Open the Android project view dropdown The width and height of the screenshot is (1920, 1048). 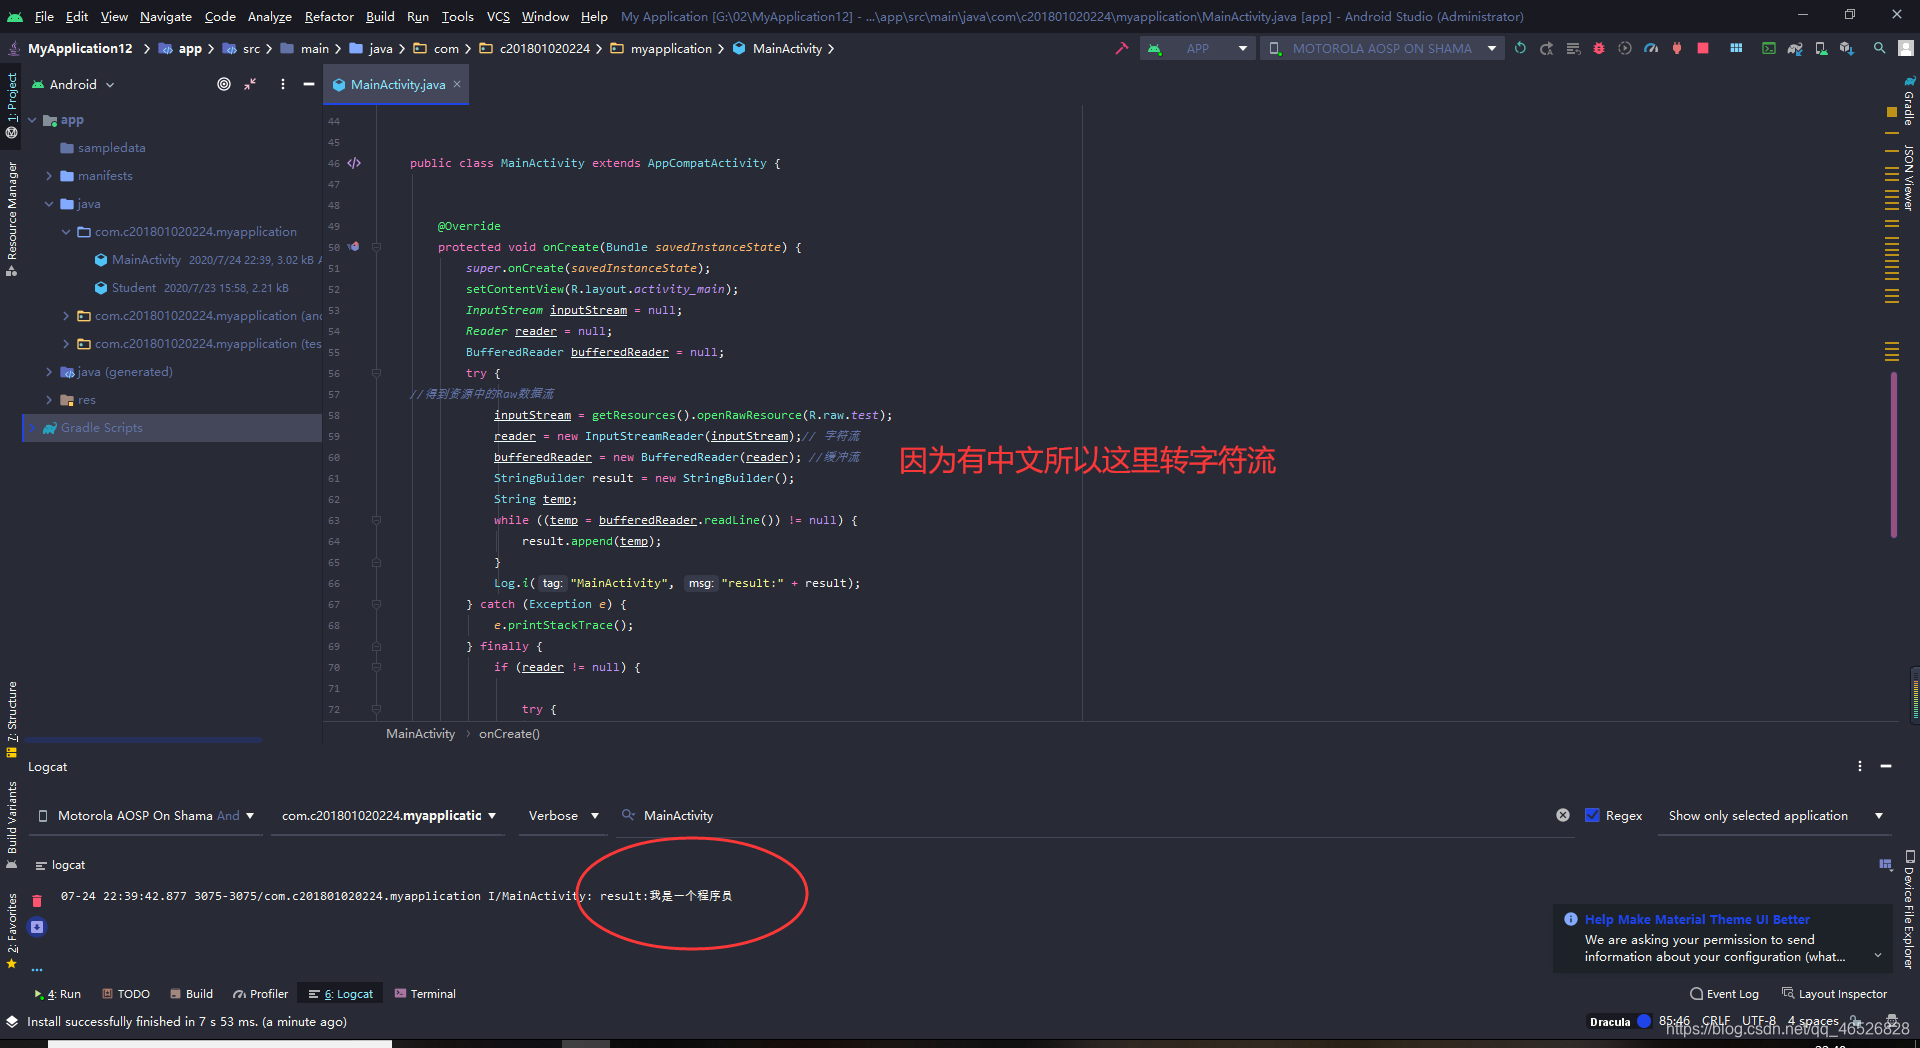click(x=74, y=84)
